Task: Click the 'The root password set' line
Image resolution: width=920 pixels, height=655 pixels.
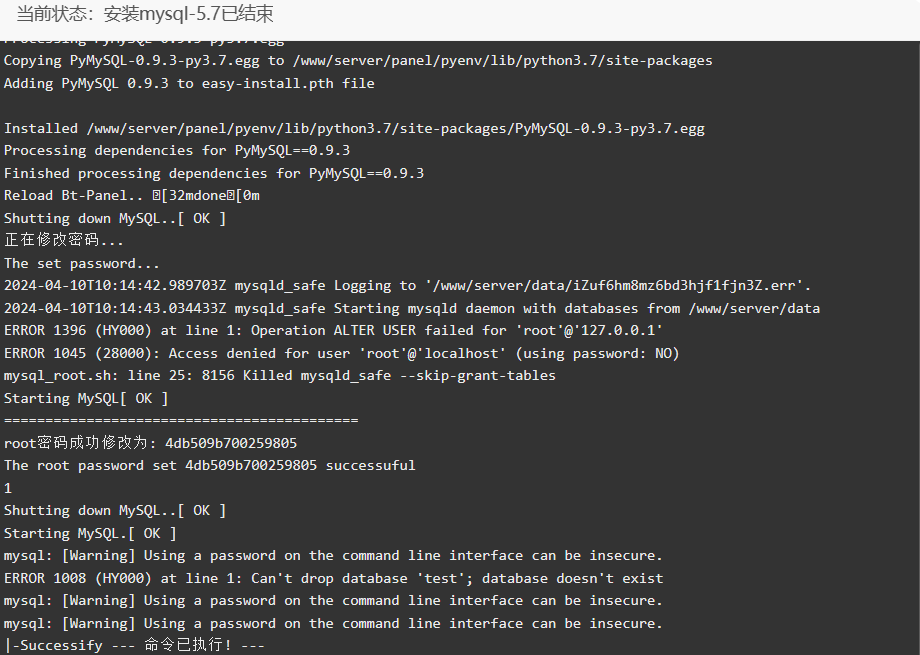Action: [209, 465]
